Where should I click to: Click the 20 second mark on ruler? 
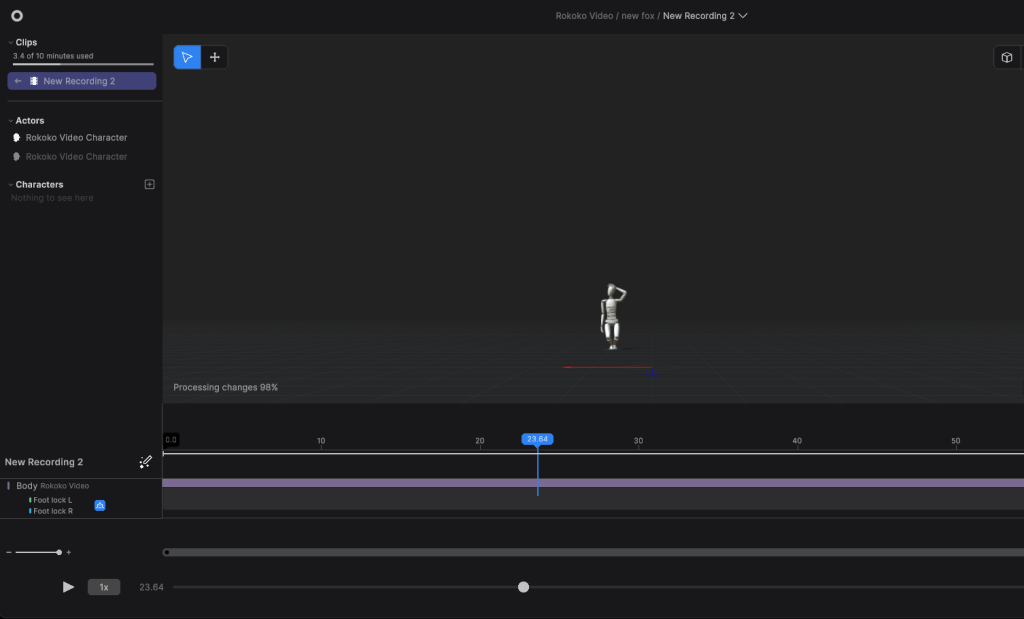479,441
